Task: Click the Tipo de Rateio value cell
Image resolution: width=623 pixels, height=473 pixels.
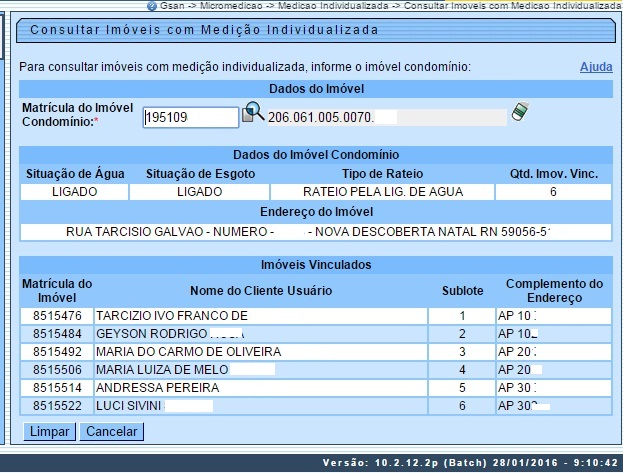Action: (380, 190)
